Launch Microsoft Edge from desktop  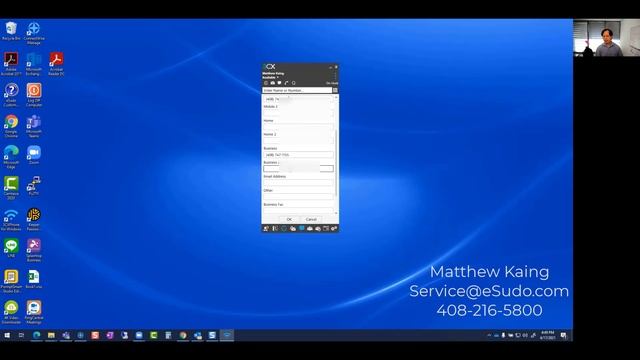click(11, 157)
